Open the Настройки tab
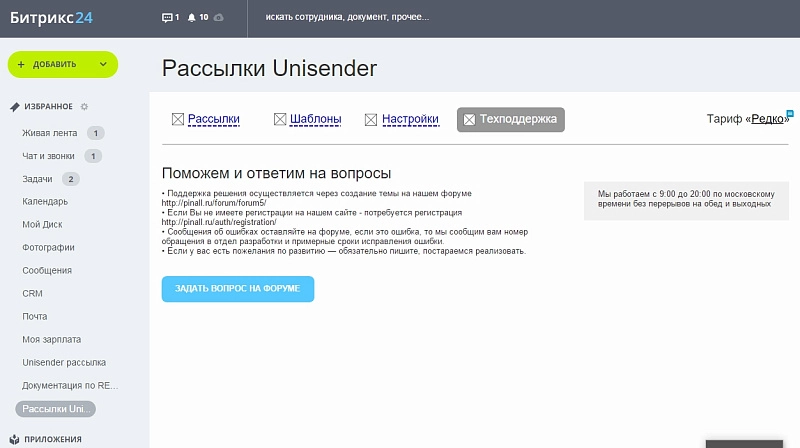Screen dimensions: 800x448 410,120
